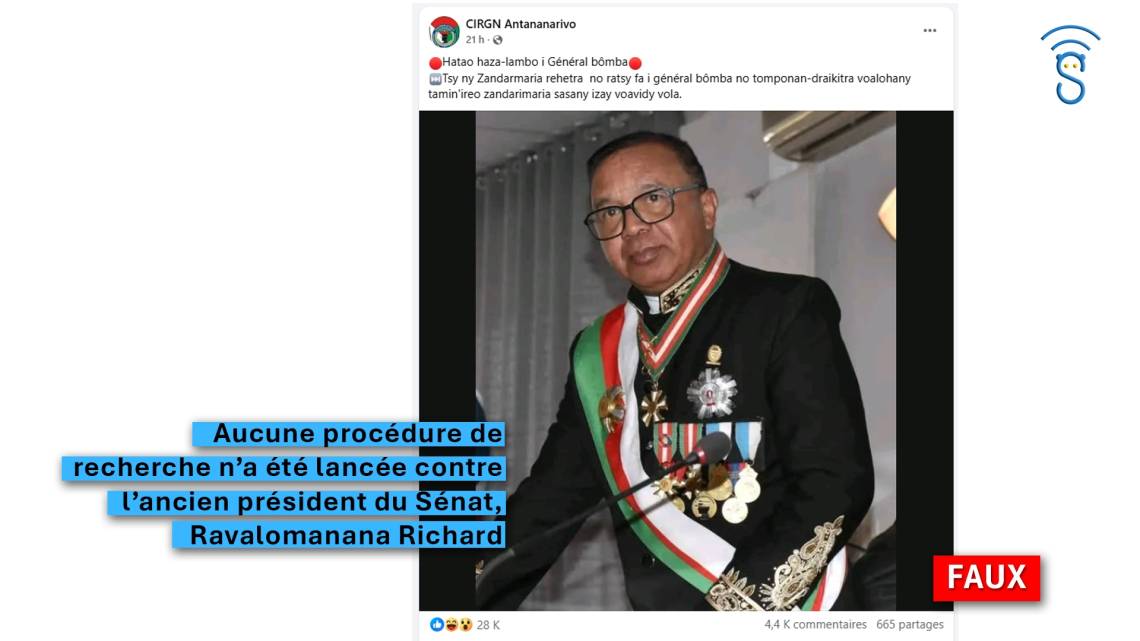Click the arrow emoji before 'Tsy ny Zandarmaria'

[435, 78]
